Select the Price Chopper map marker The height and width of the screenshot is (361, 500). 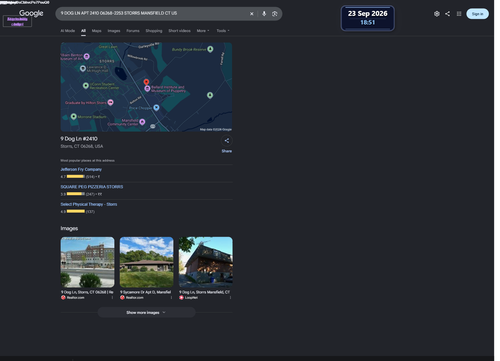coord(156,107)
